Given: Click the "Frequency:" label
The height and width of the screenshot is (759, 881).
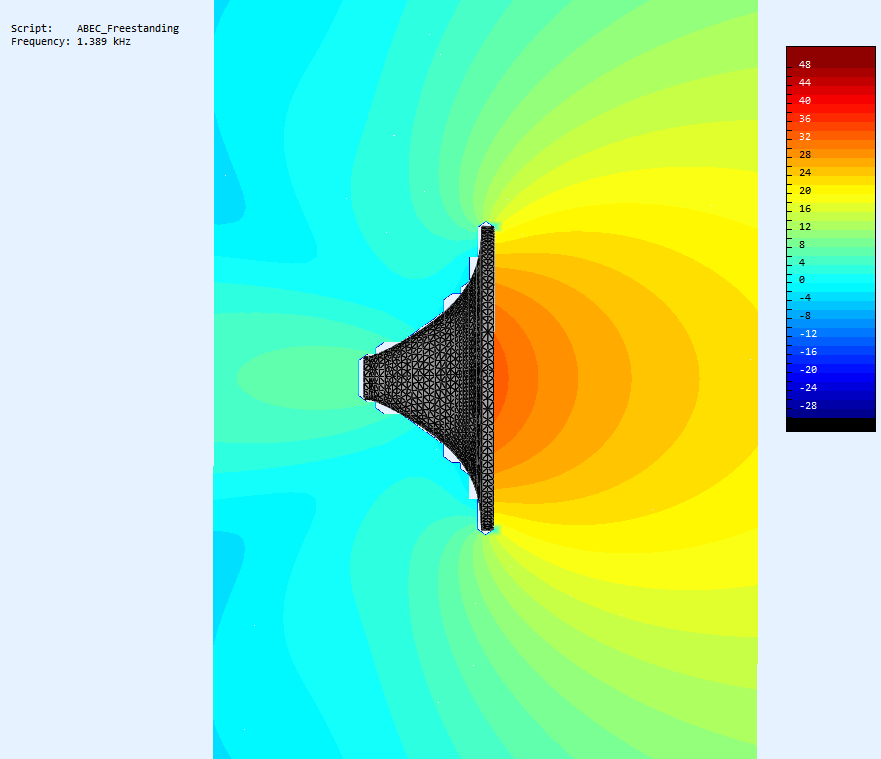Looking at the screenshot, I should click(40, 42).
